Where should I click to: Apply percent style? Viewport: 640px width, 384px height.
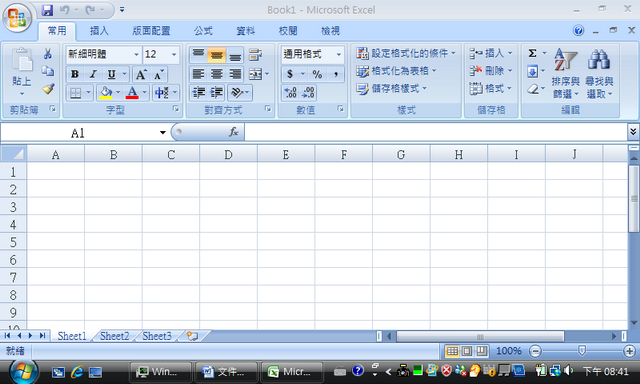click(317, 74)
